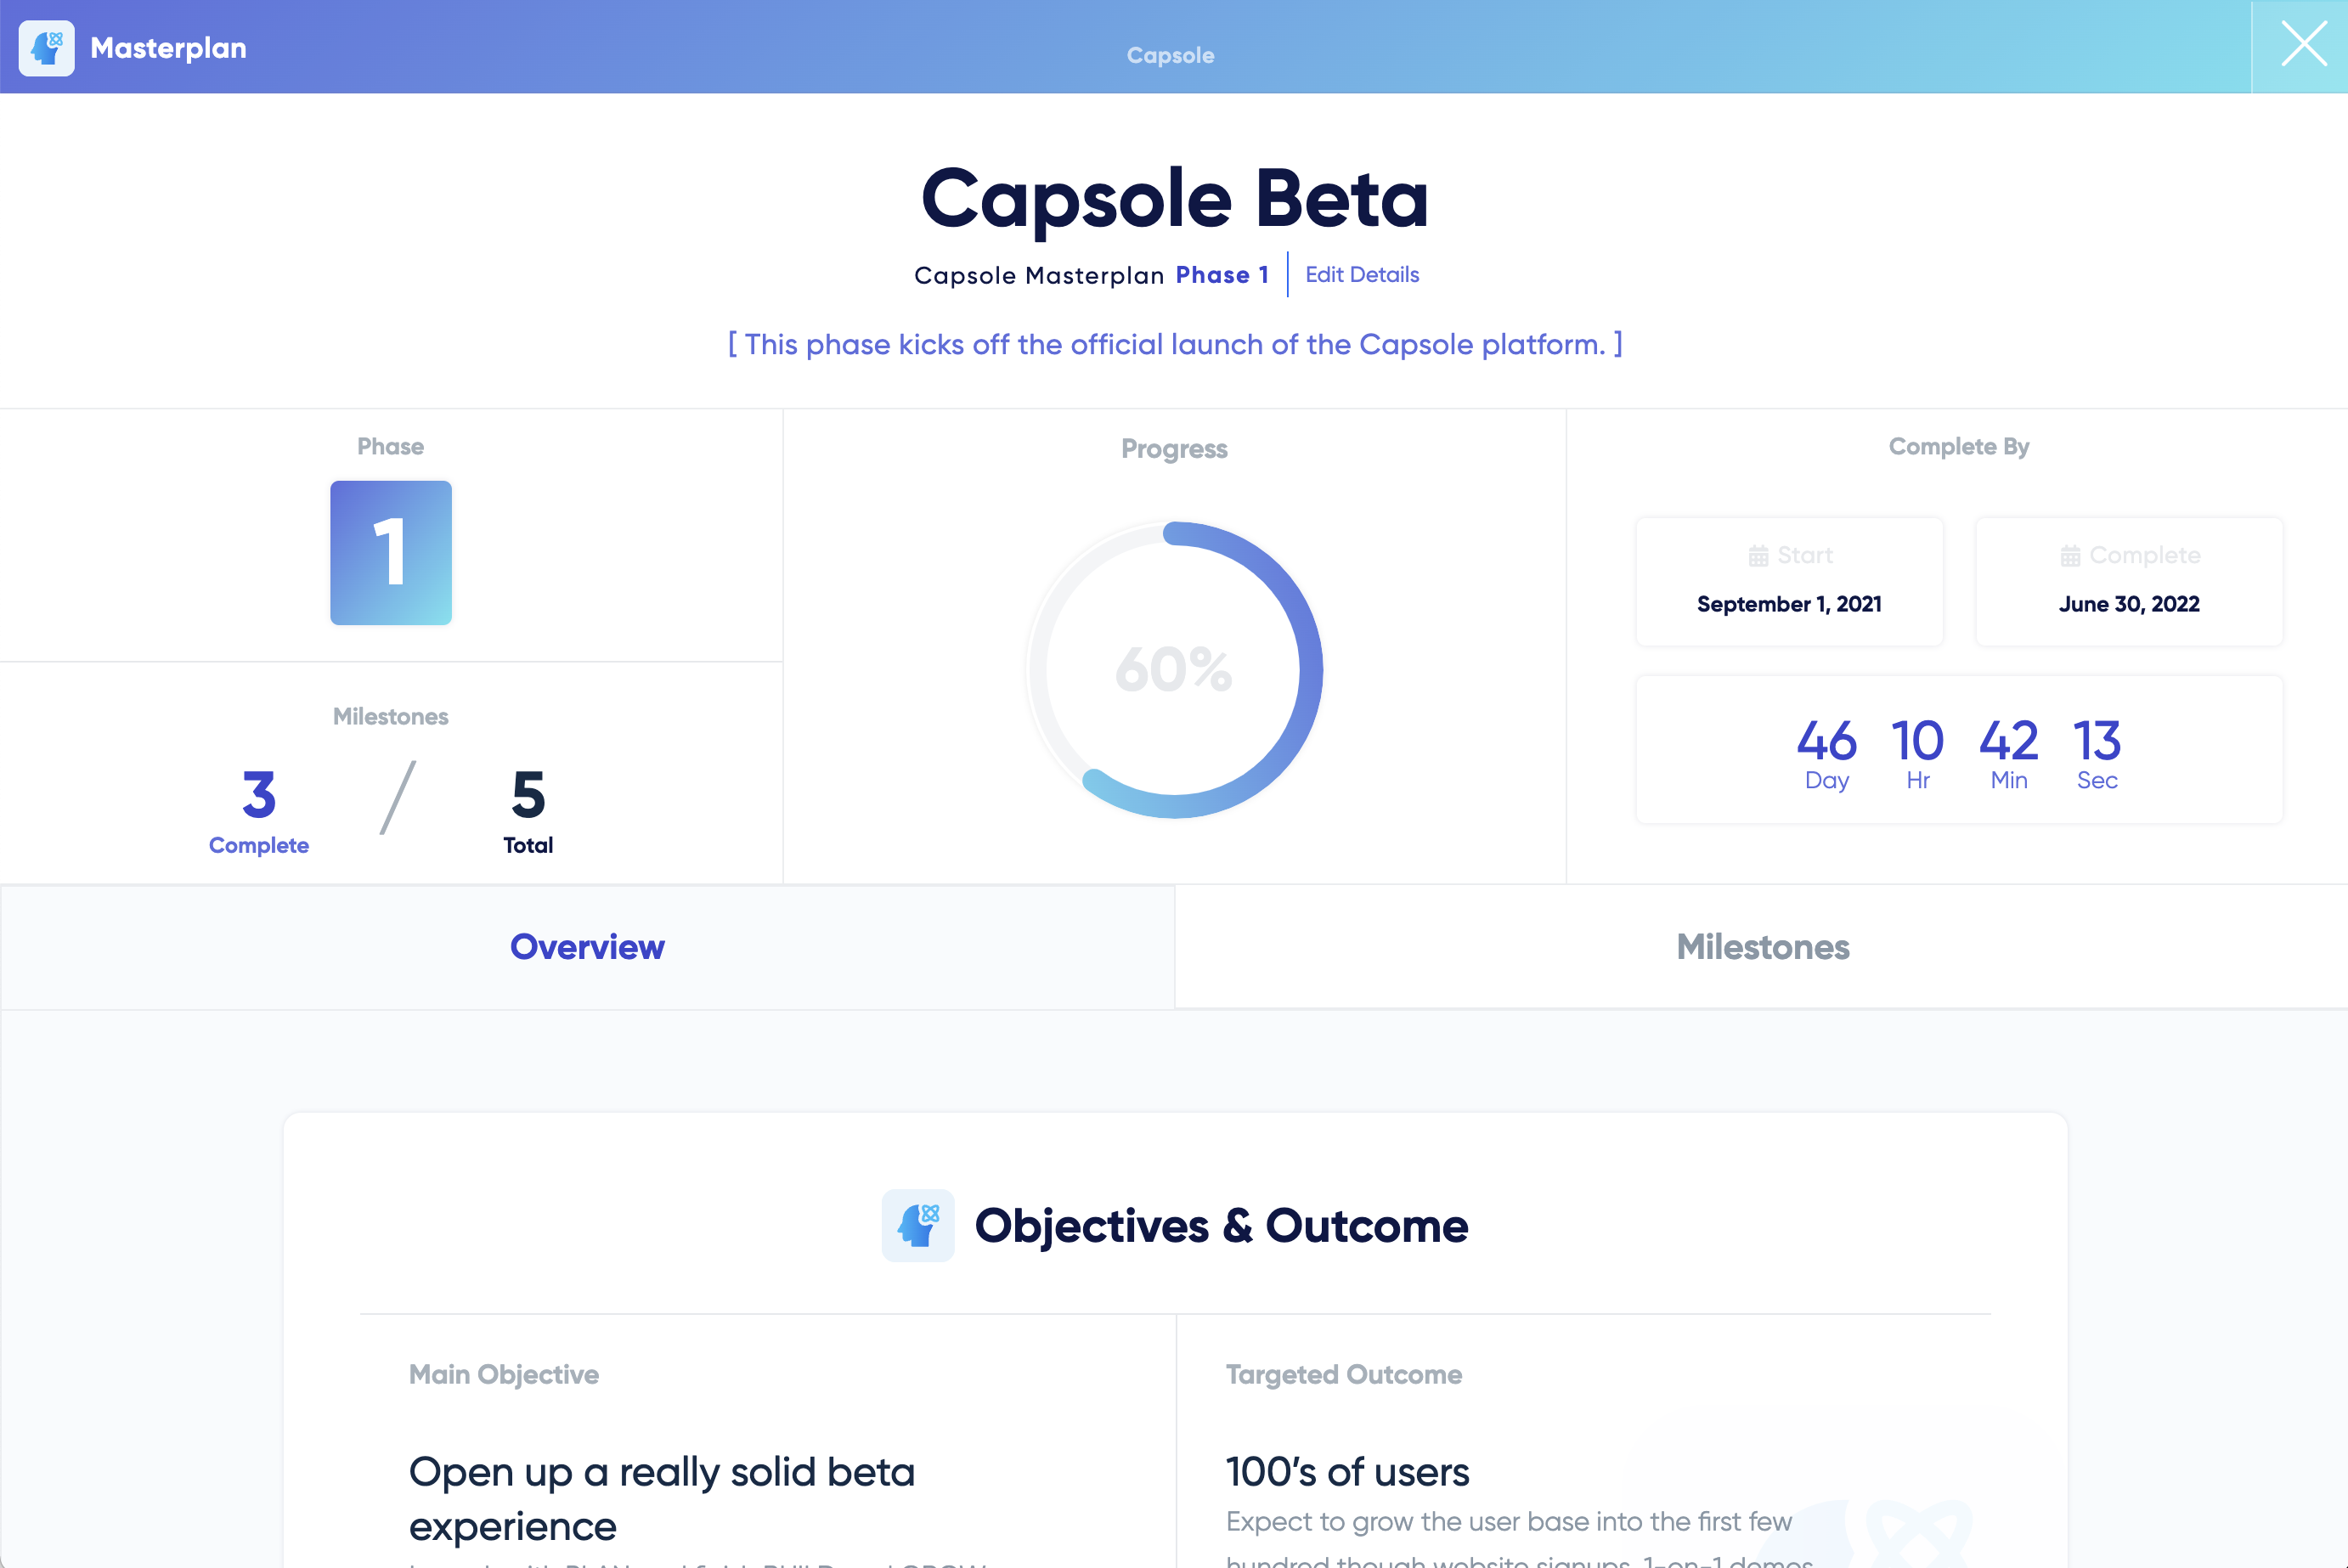The image size is (2348, 1568).
Task: Close the Capsole Beta panel with X
Action: tap(2303, 46)
